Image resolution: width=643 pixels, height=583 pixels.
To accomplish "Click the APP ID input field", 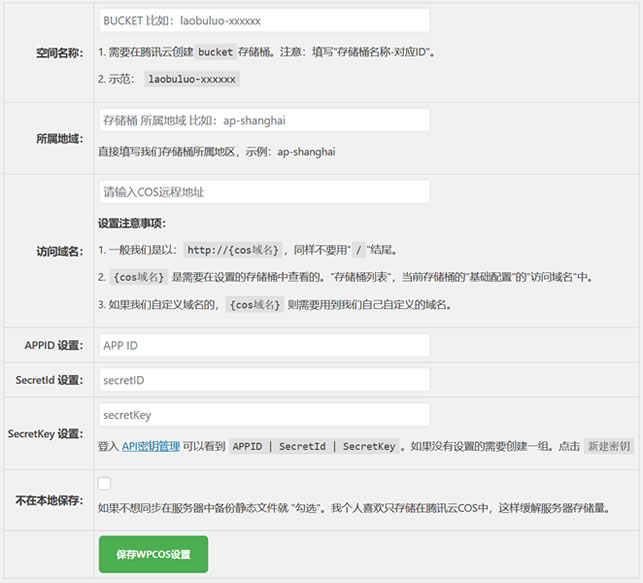I will tap(264, 345).
